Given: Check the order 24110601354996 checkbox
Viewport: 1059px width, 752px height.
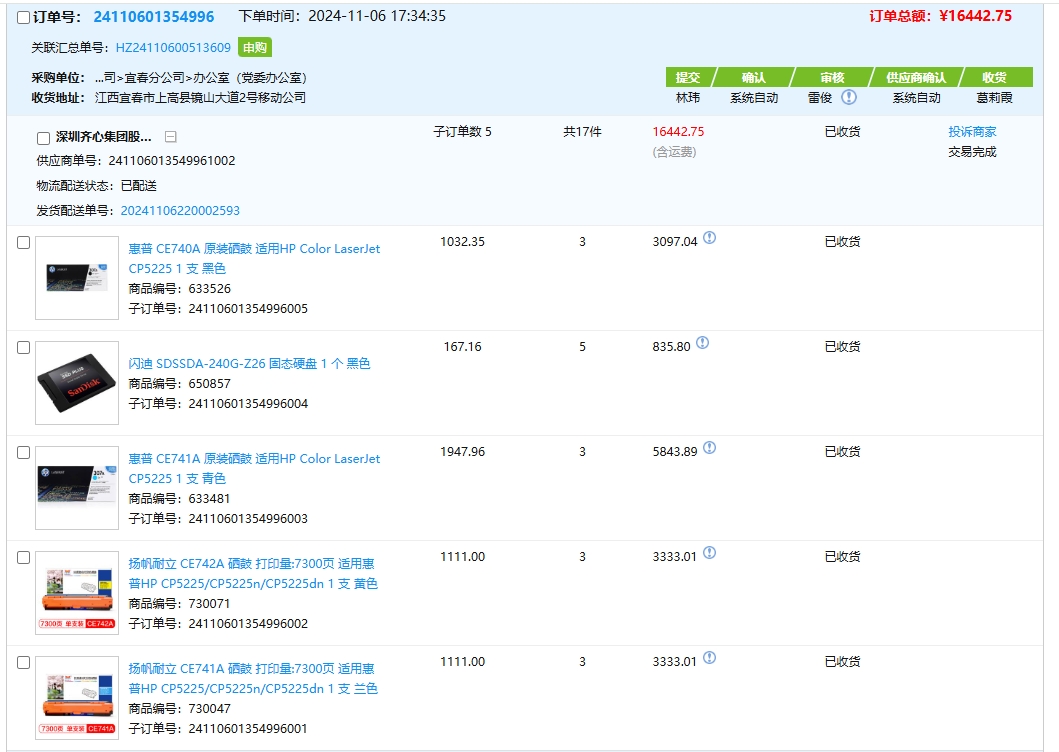Looking at the screenshot, I should [24, 18].
